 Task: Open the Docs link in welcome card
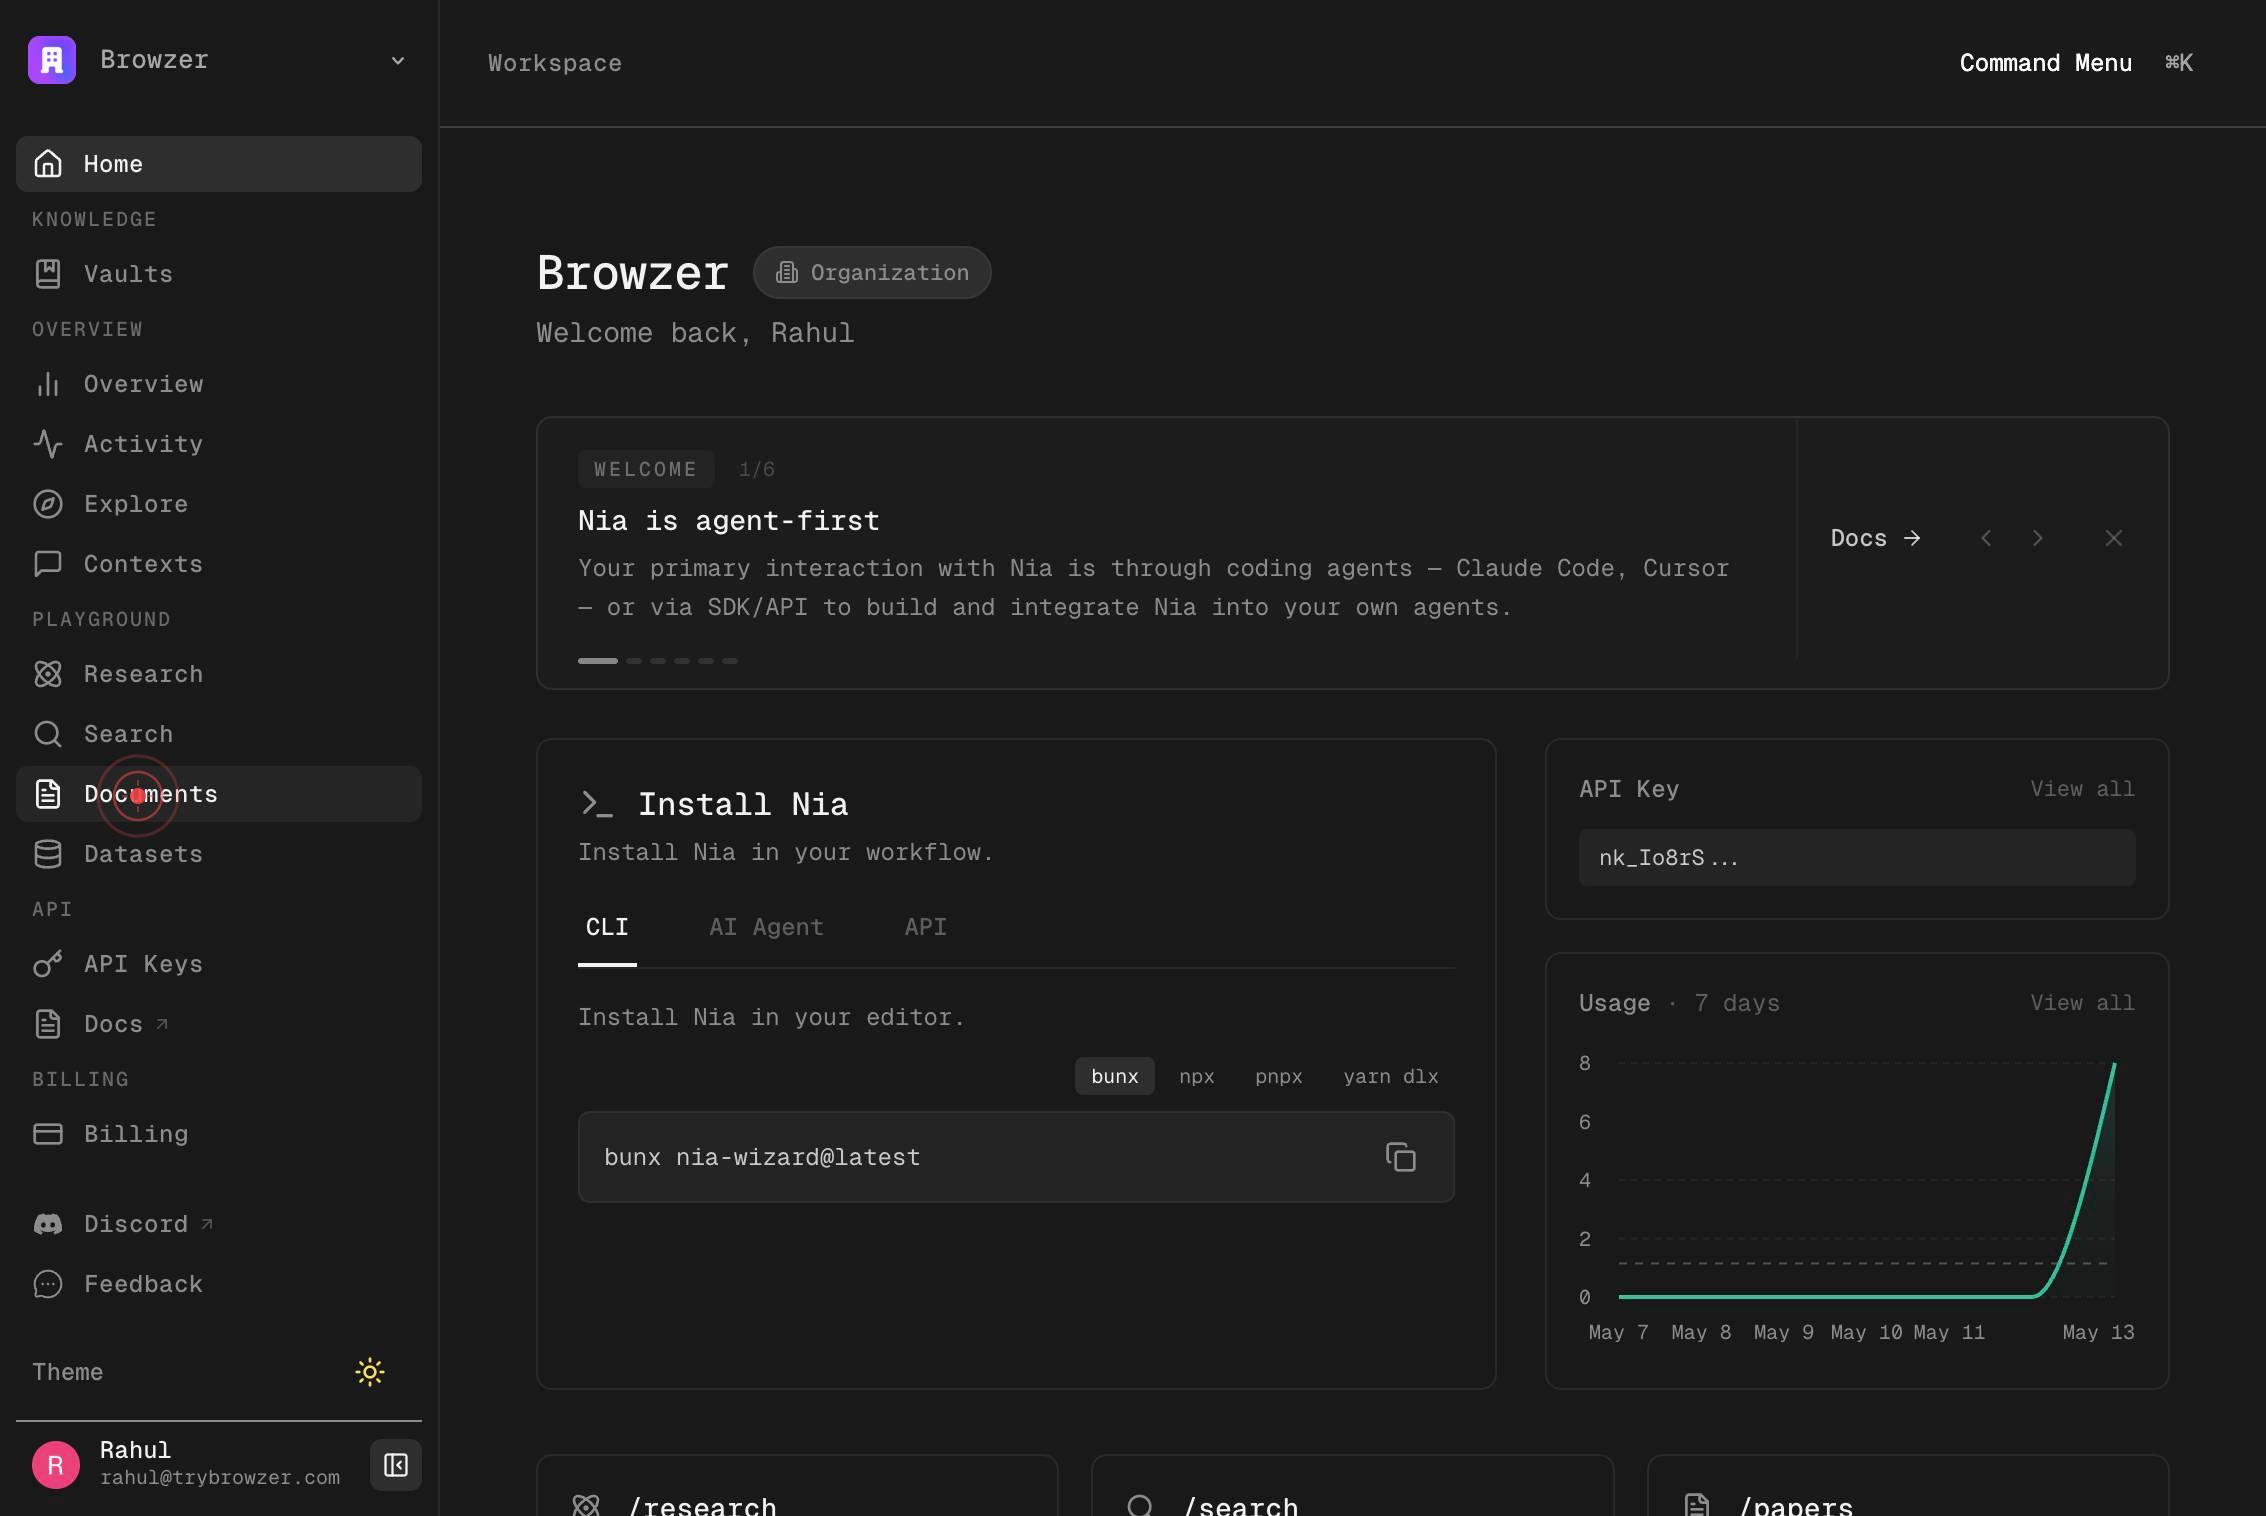tap(1875, 538)
